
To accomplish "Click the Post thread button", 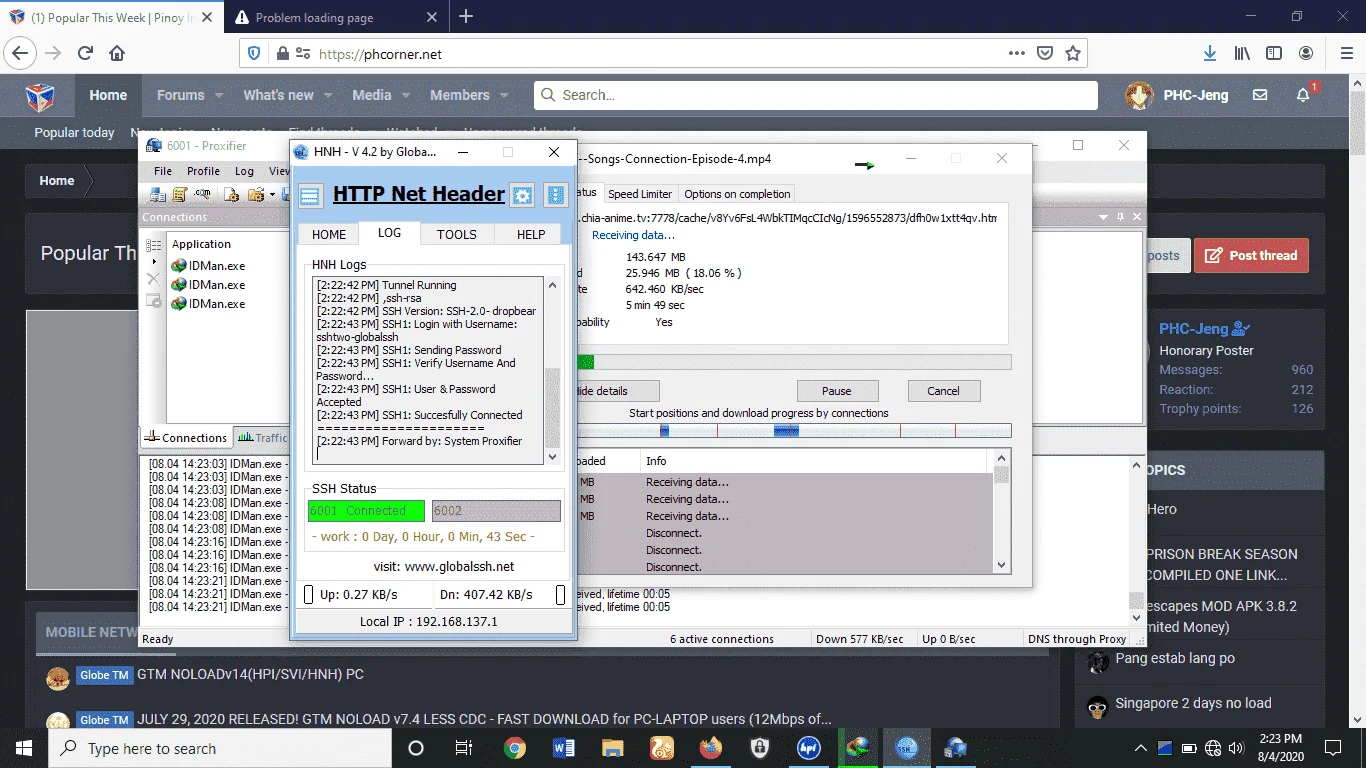I will coord(1251,255).
